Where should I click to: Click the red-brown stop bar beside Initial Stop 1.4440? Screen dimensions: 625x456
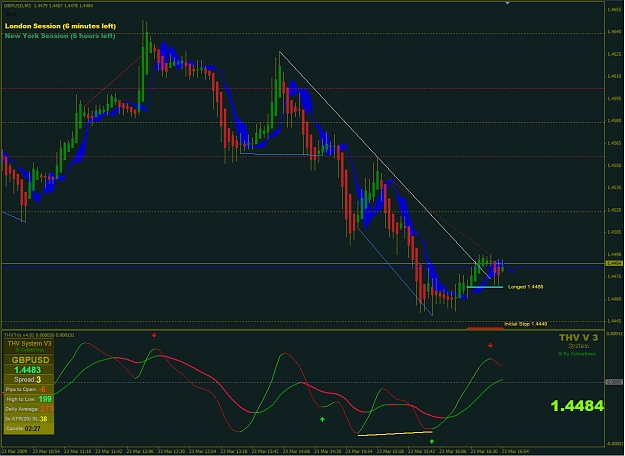point(485,328)
